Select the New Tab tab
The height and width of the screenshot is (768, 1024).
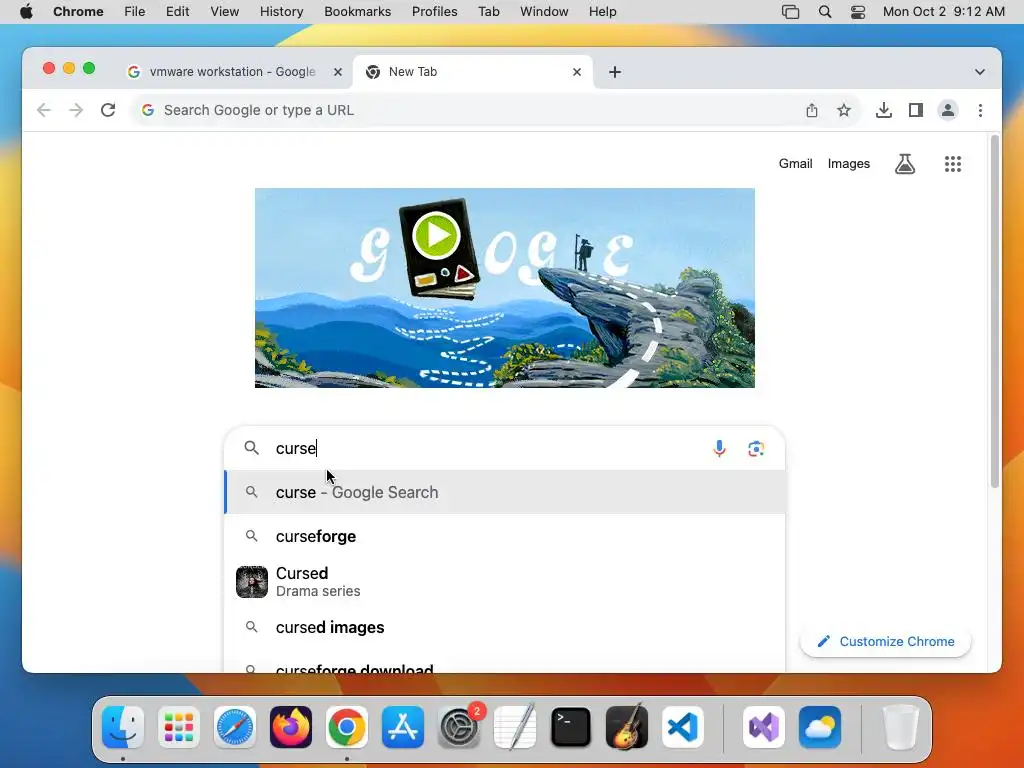[x=473, y=72]
